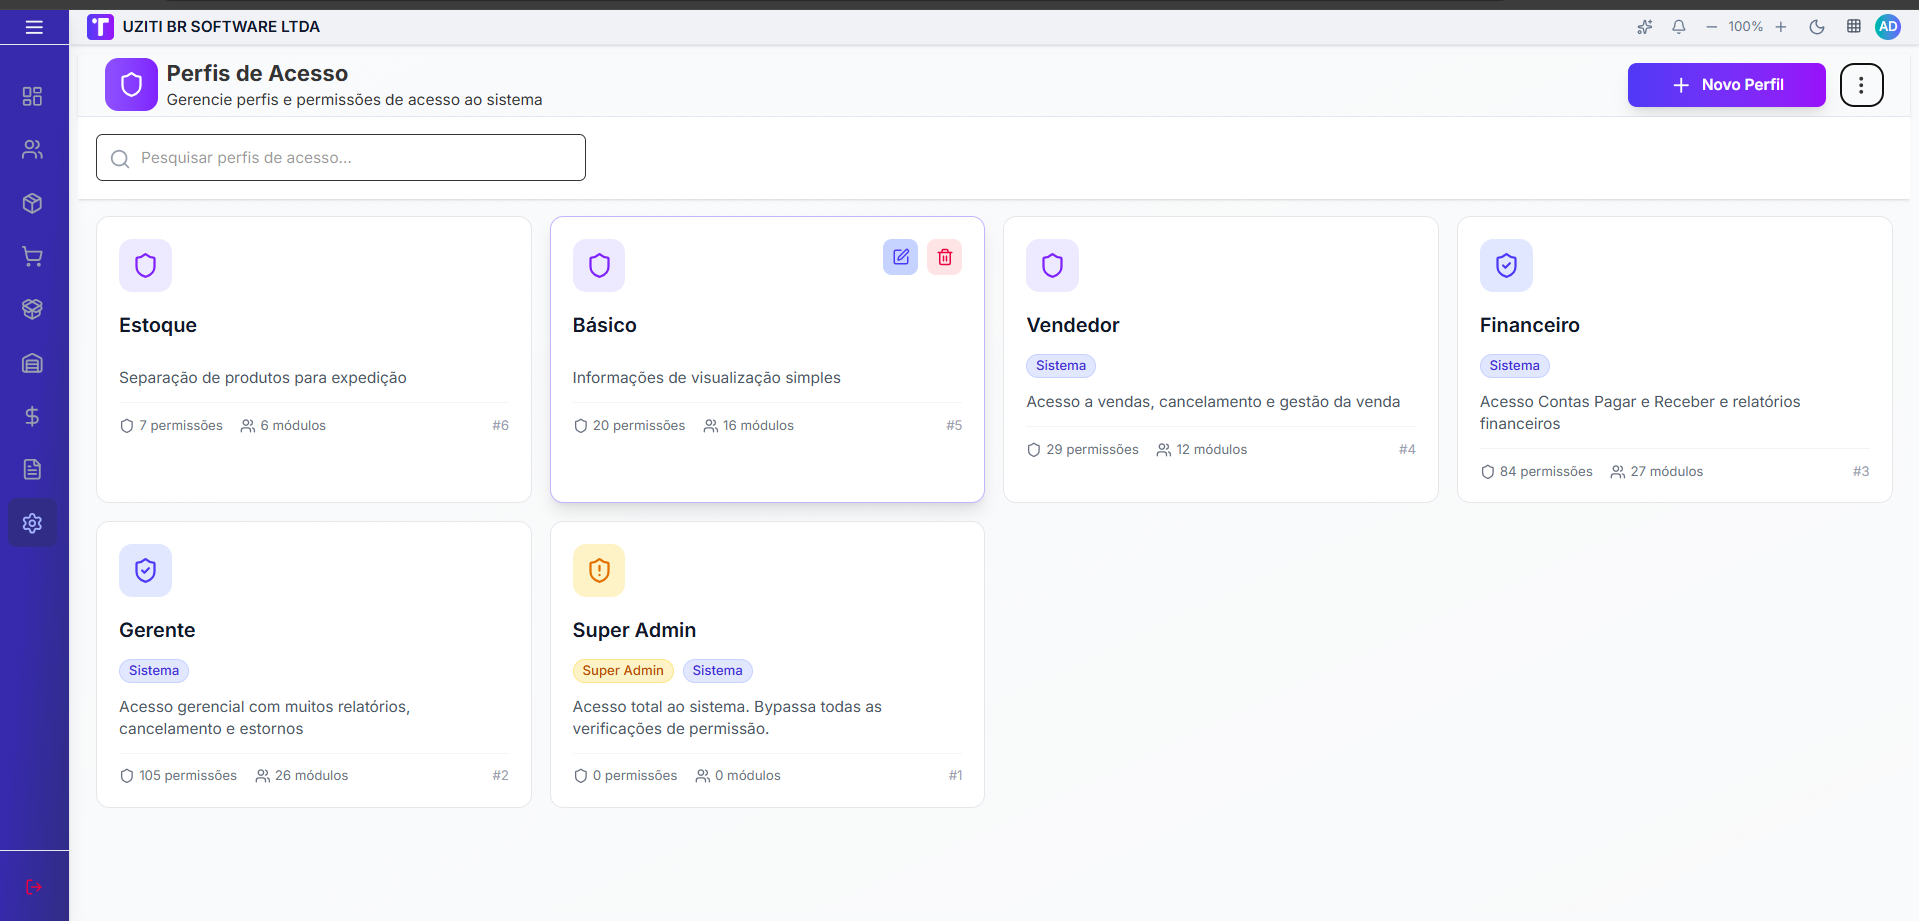Click the #1 identifier on Super Admin card
The image size is (1919, 921).
[955, 776]
